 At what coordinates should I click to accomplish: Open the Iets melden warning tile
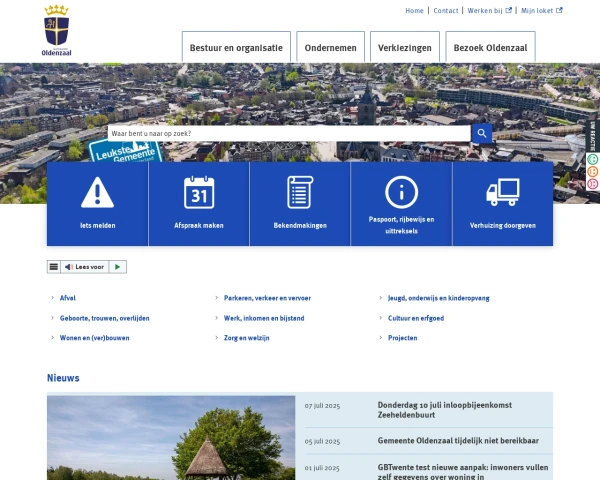click(98, 204)
